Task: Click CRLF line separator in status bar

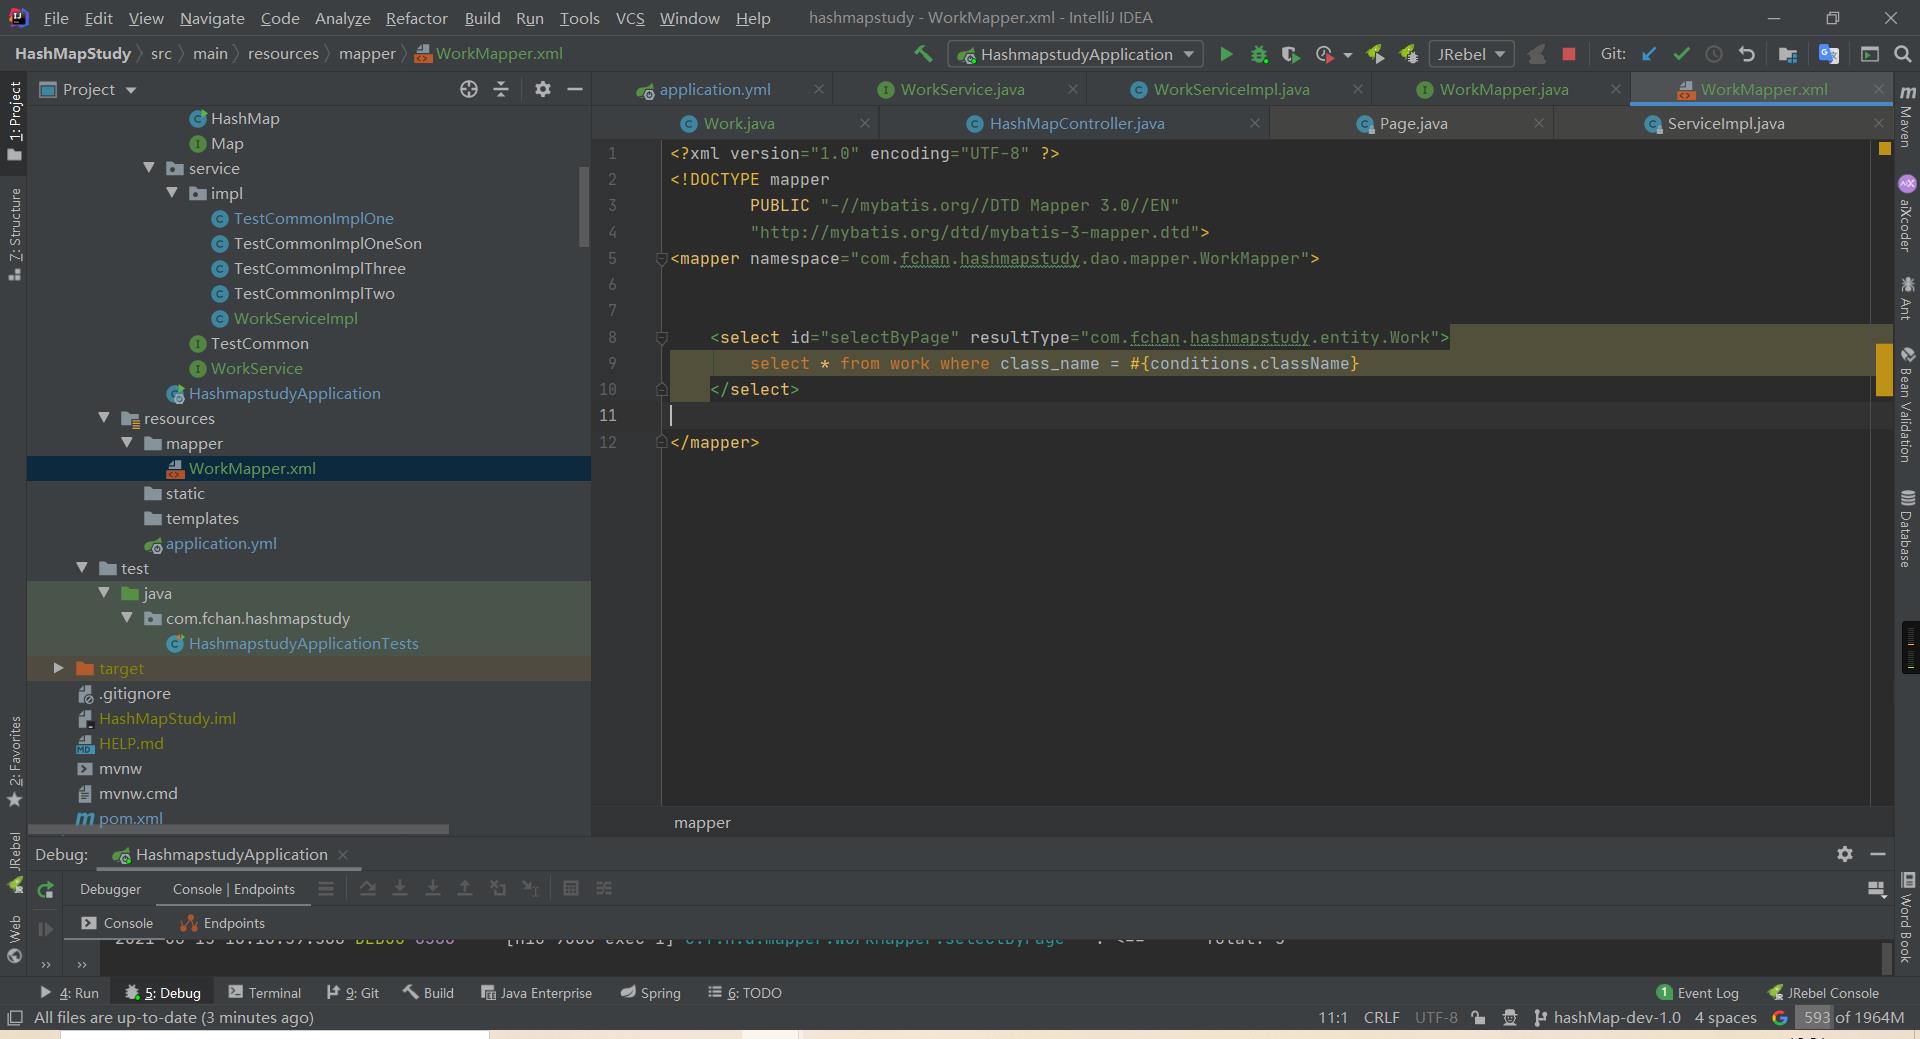Action: pyautogui.click(x=1381, y=1018)
